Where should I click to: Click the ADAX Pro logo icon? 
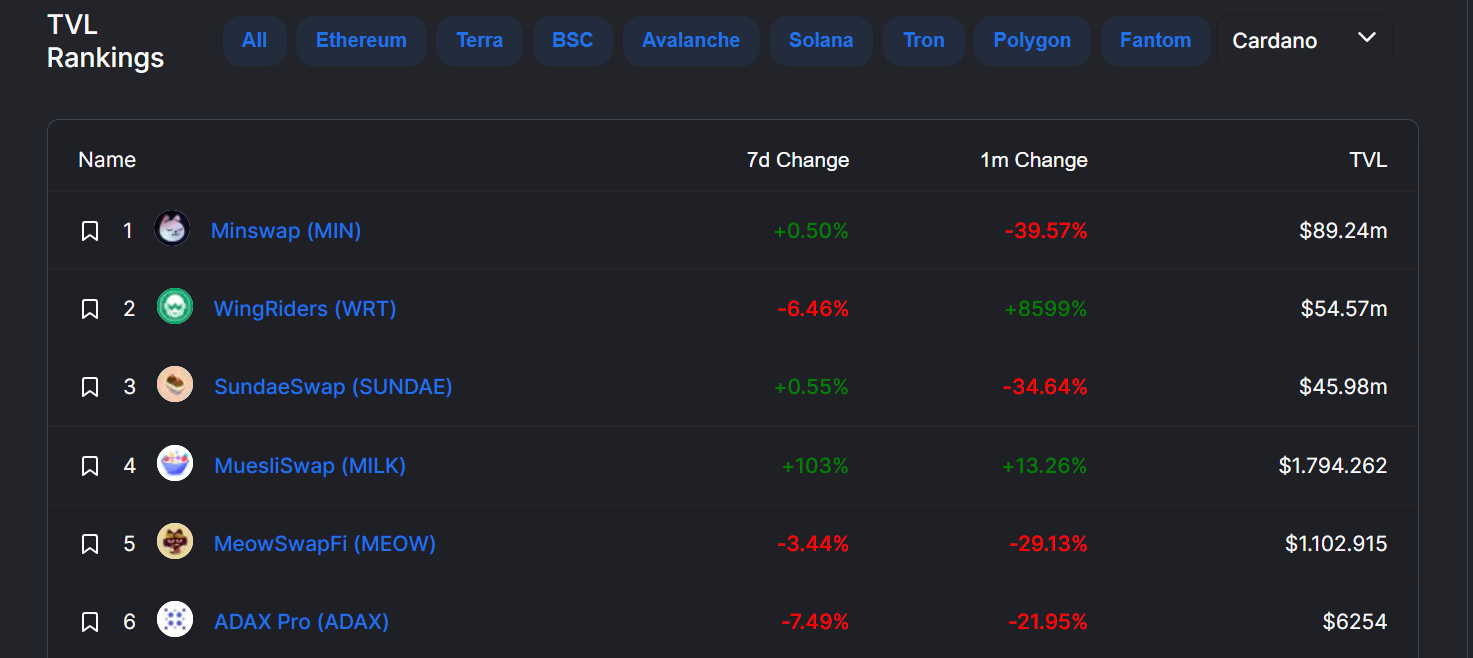(175, 619)
